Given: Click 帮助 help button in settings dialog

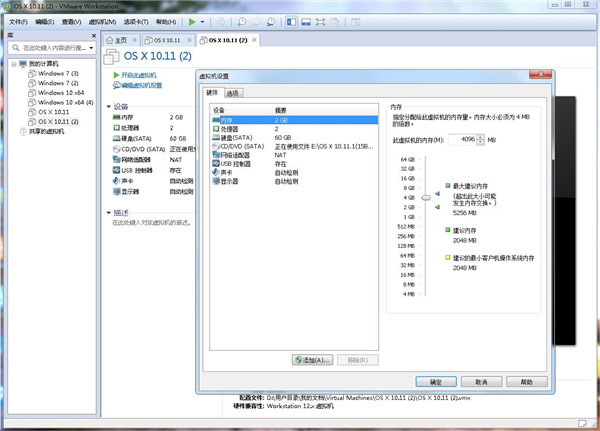Looking at the screenshot, I should coord(527,382).
